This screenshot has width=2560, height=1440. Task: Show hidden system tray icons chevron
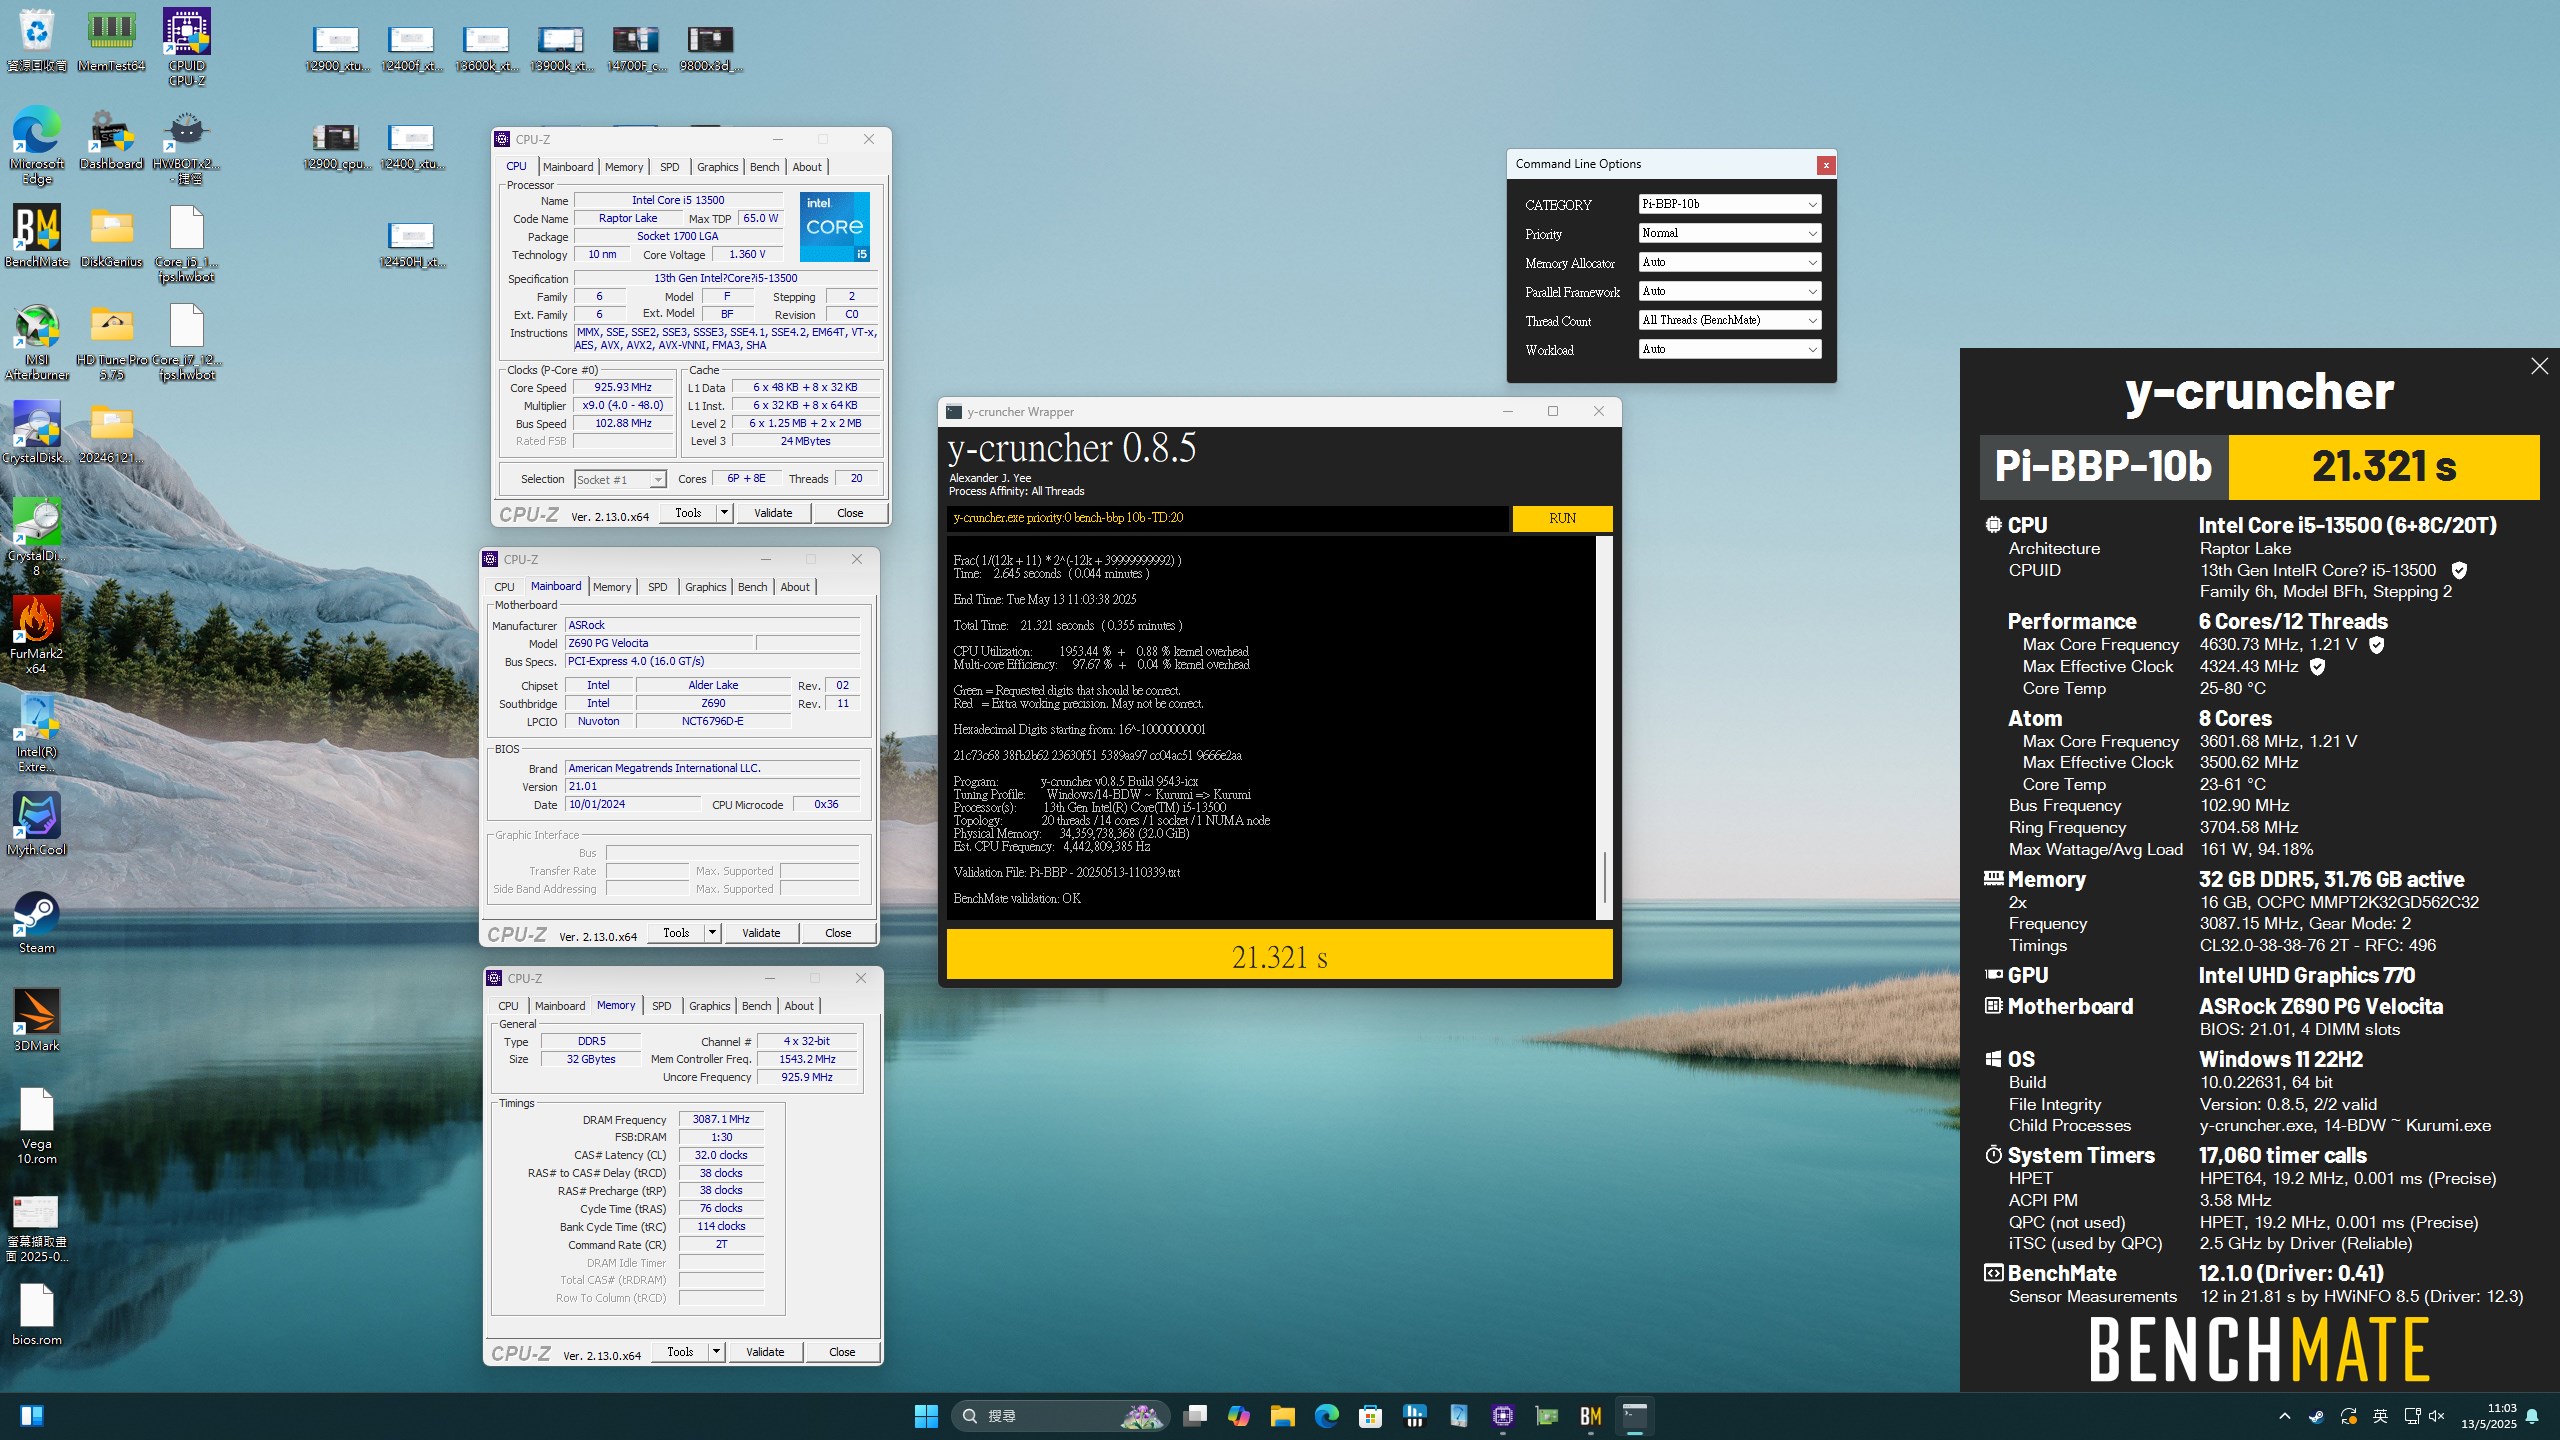pos(2284,1416)
